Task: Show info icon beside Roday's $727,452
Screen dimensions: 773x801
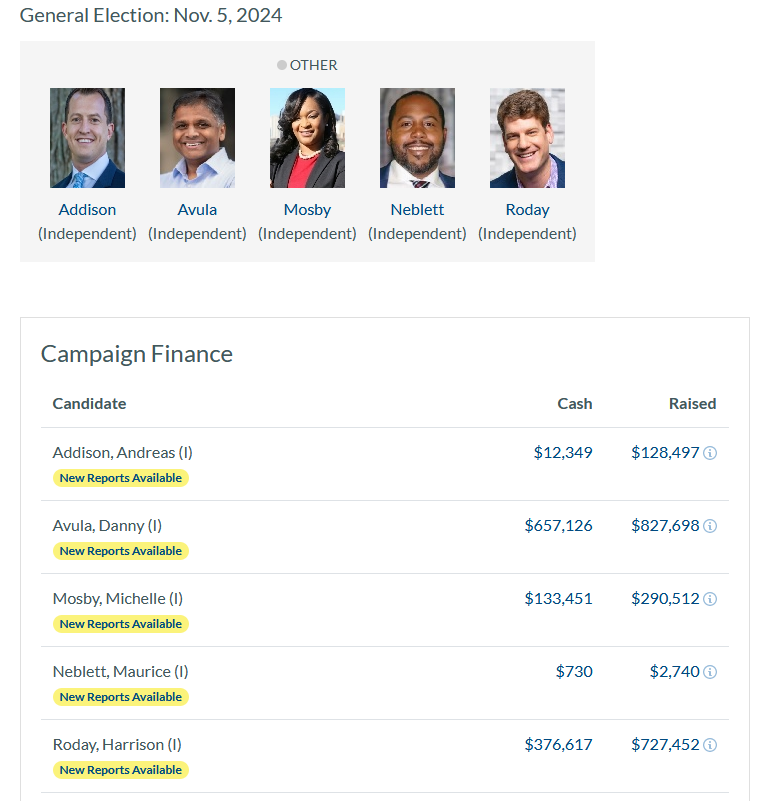Action: [x=710, y=745]
